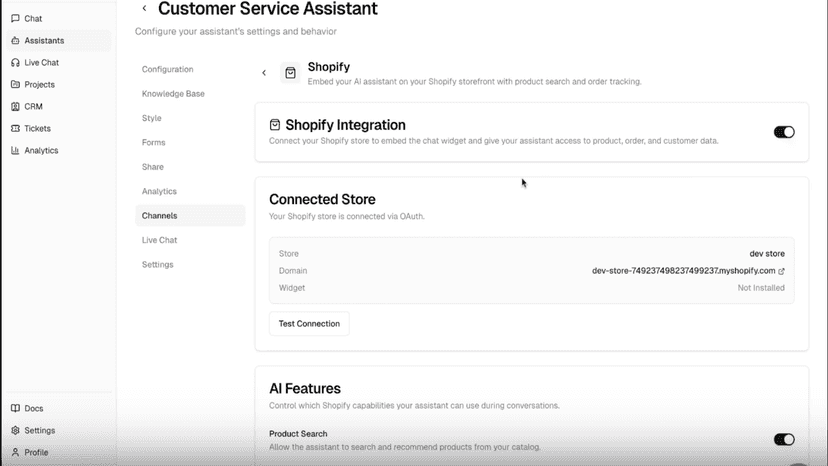Click the Docs book icon

click(x=15, y=408)
